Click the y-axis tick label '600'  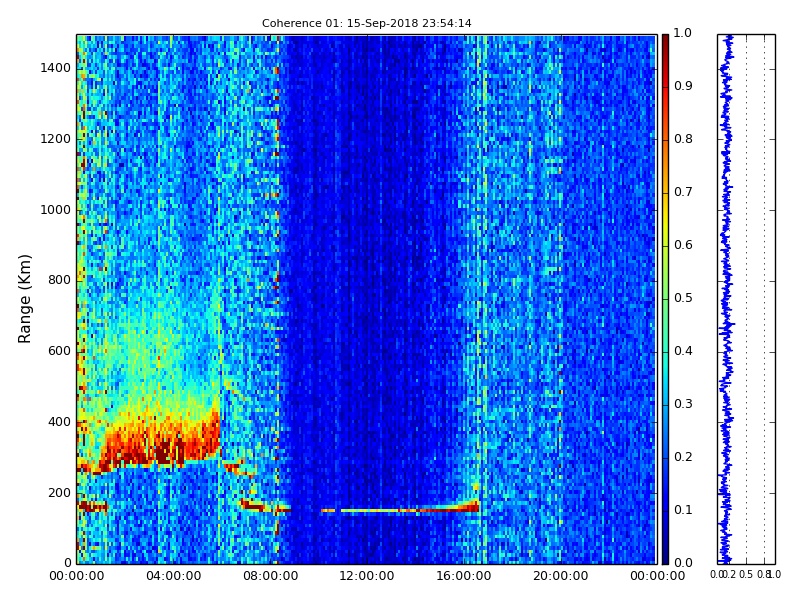[x=60, y=351]
